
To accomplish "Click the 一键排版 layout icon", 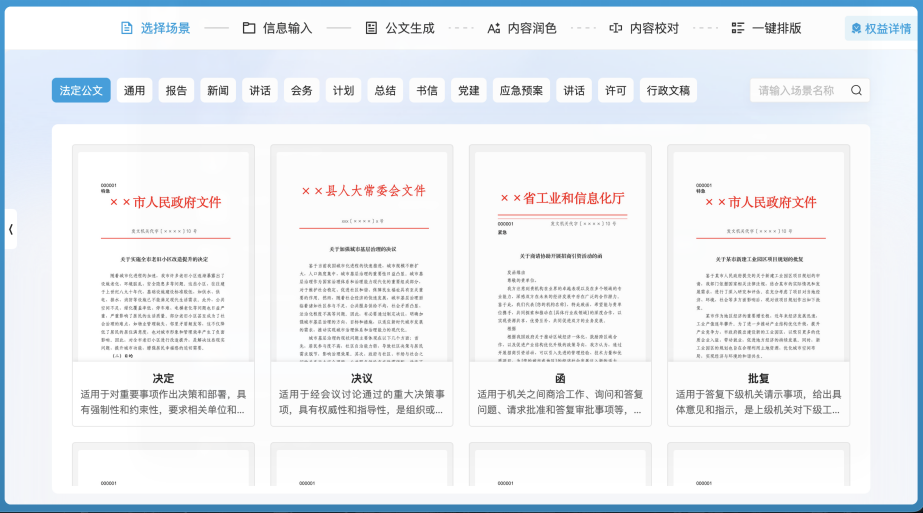I will coord(738,28).
